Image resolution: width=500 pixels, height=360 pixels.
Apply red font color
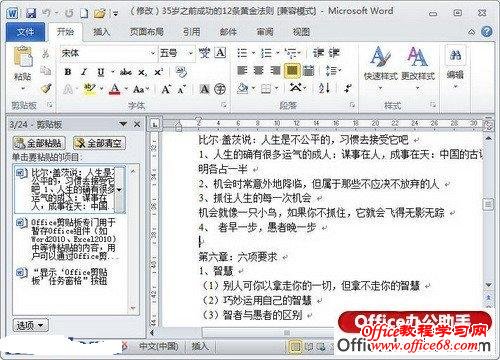pyautogui.click(x=115, y=89)
